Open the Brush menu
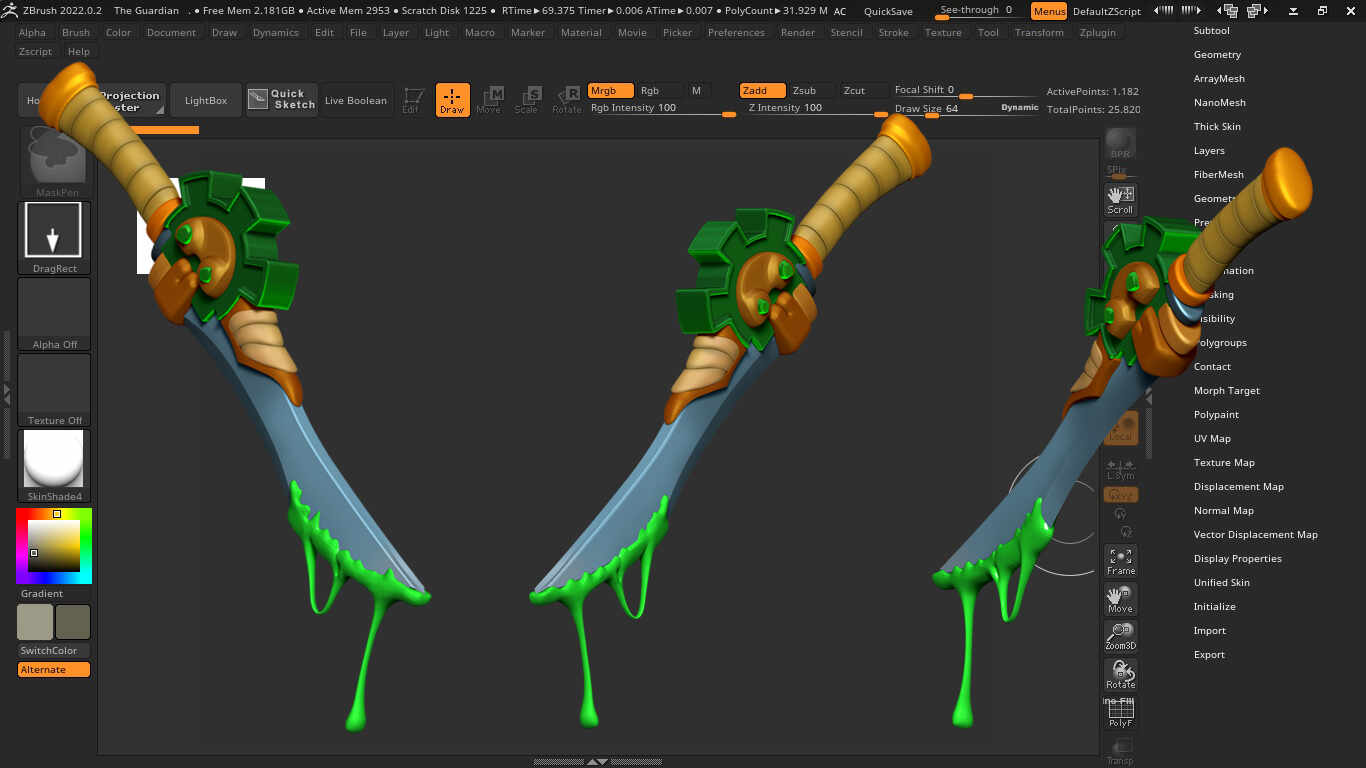 (76, 32)
